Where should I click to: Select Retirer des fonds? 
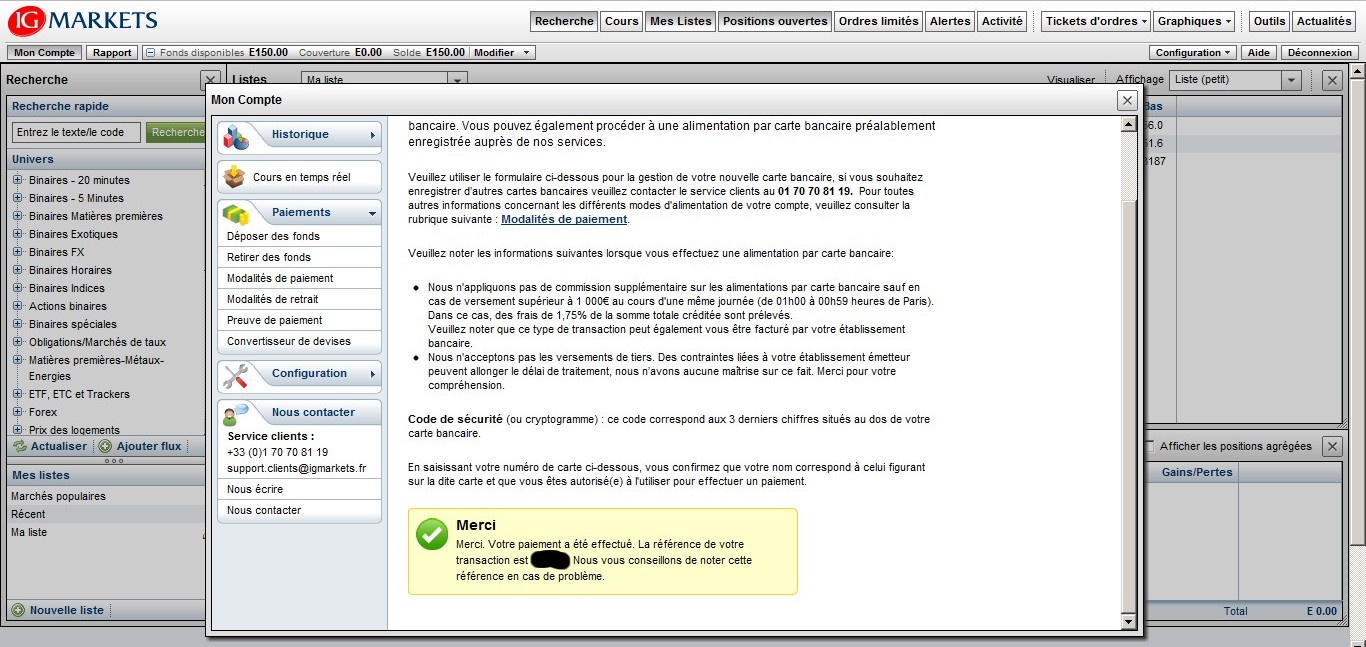coord(299,257)
